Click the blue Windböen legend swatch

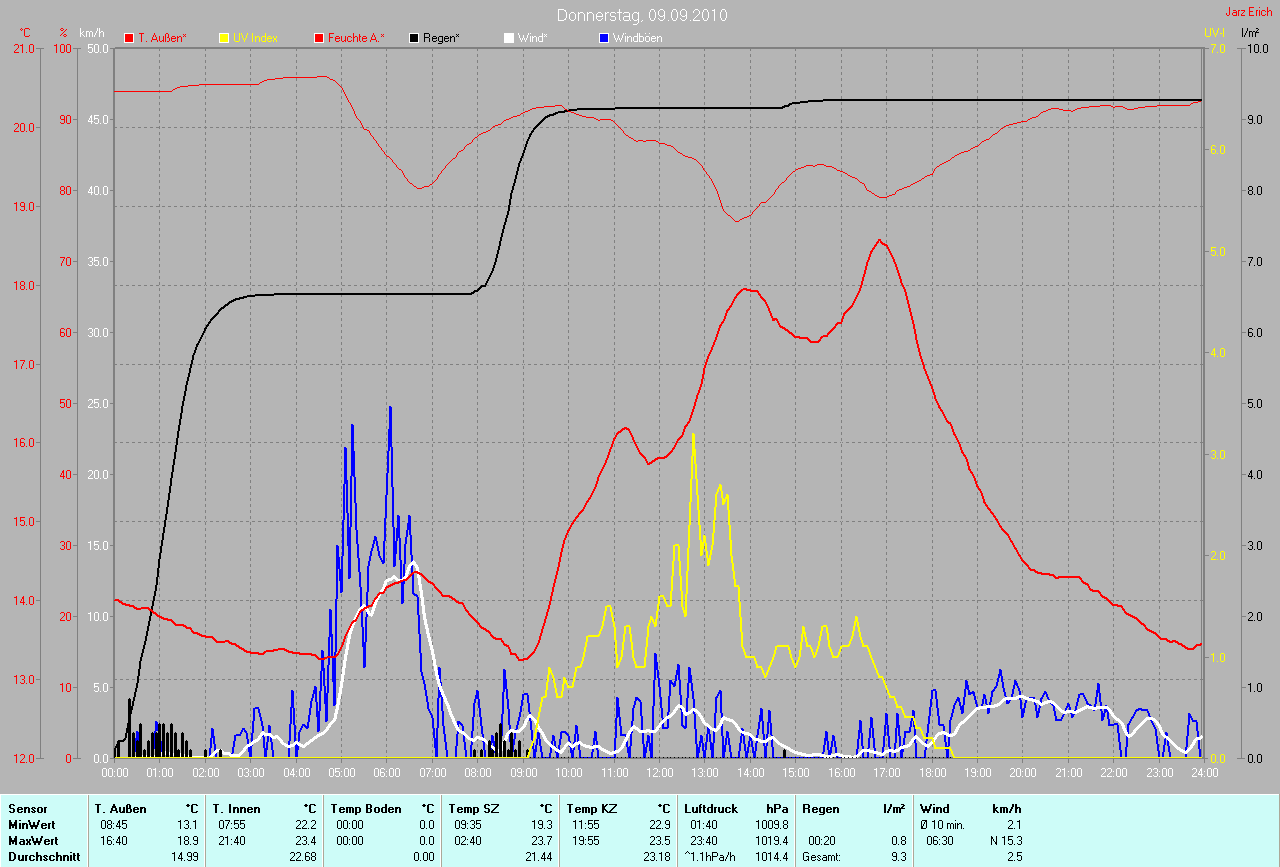pyautogui.click(x=604, y=38)
